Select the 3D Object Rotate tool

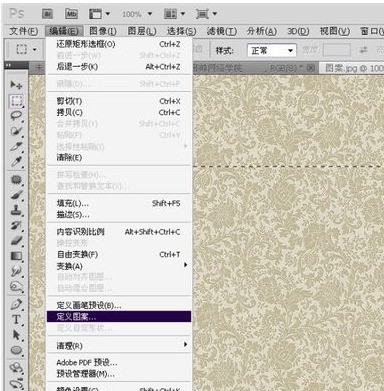(16, 368)
